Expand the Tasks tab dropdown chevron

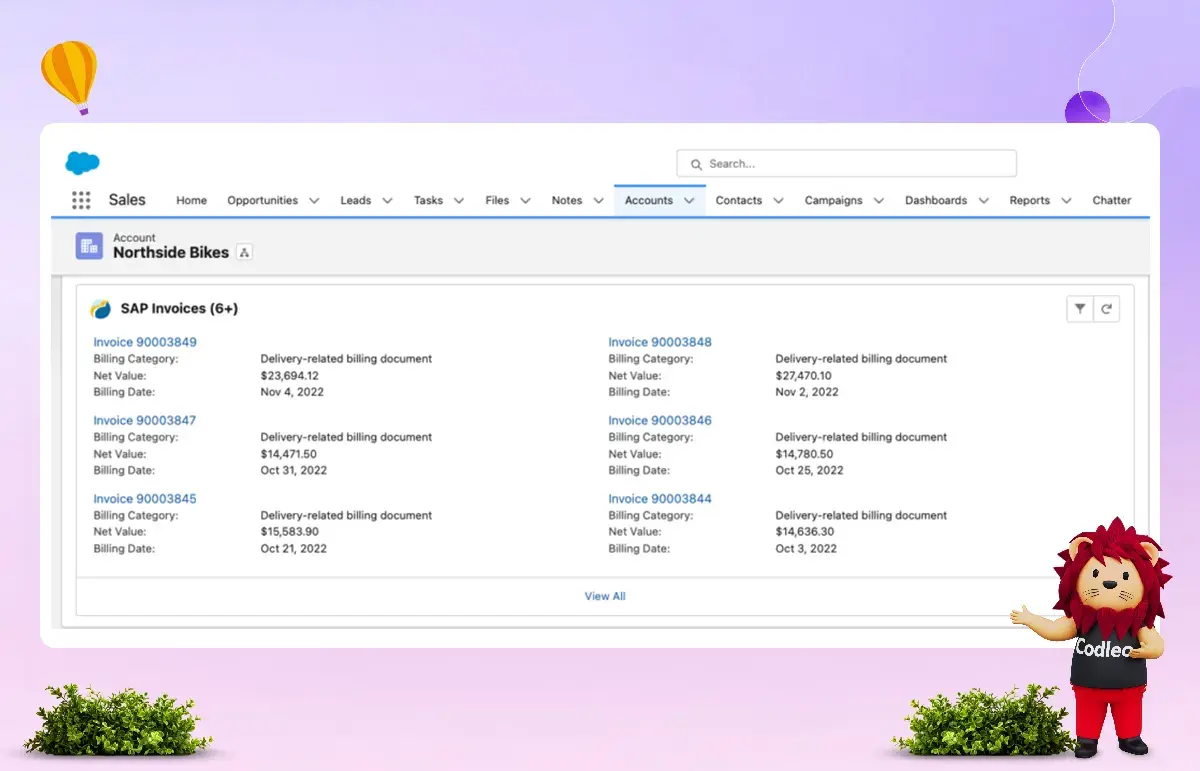tap(459, 201)
